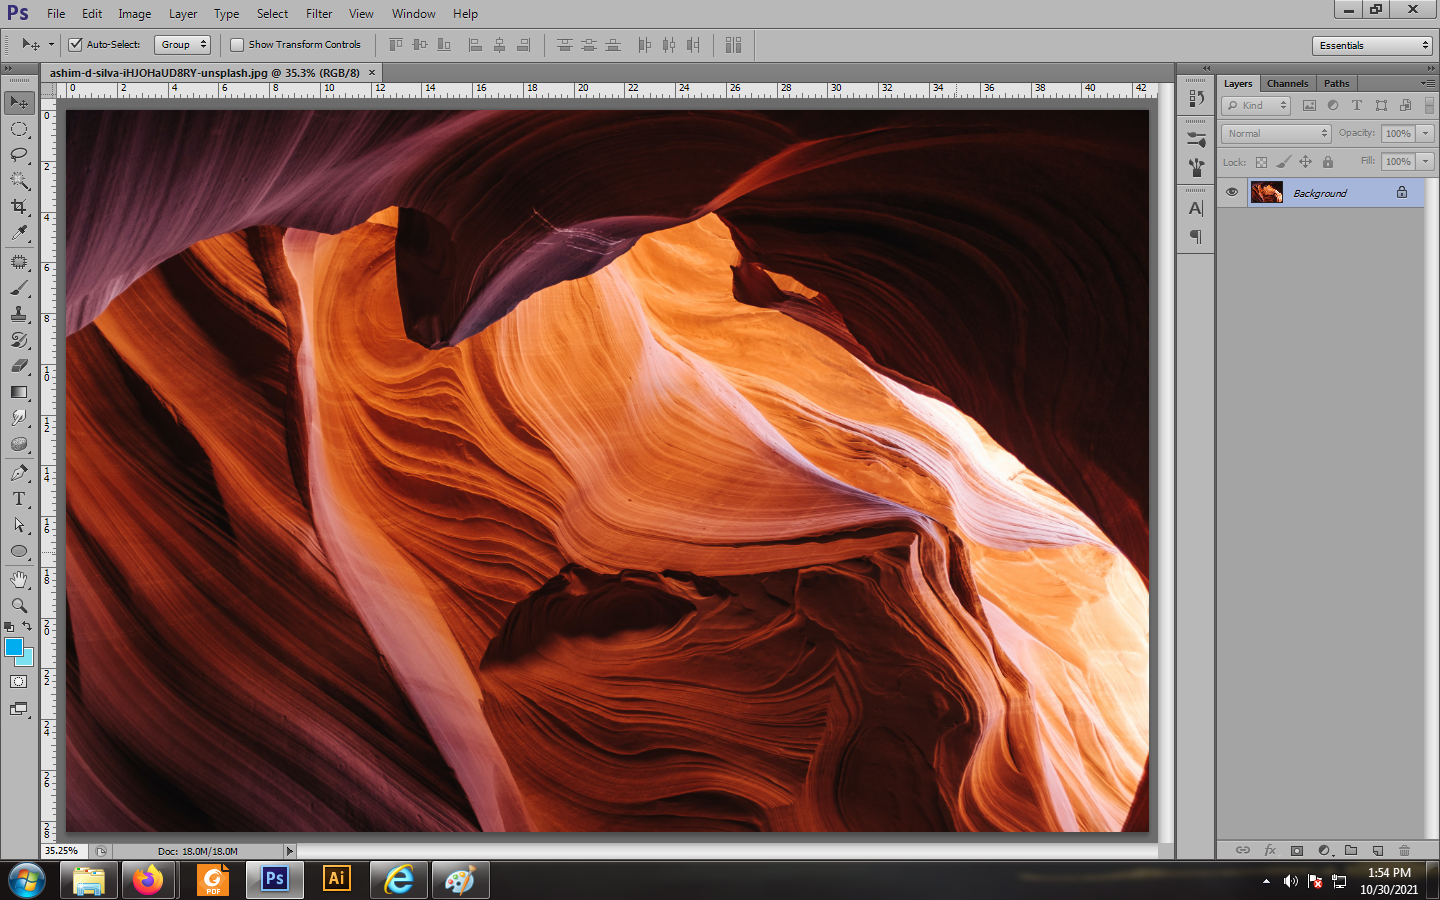Select the Hand tool

pyautogui.click(x=19, y=579)
